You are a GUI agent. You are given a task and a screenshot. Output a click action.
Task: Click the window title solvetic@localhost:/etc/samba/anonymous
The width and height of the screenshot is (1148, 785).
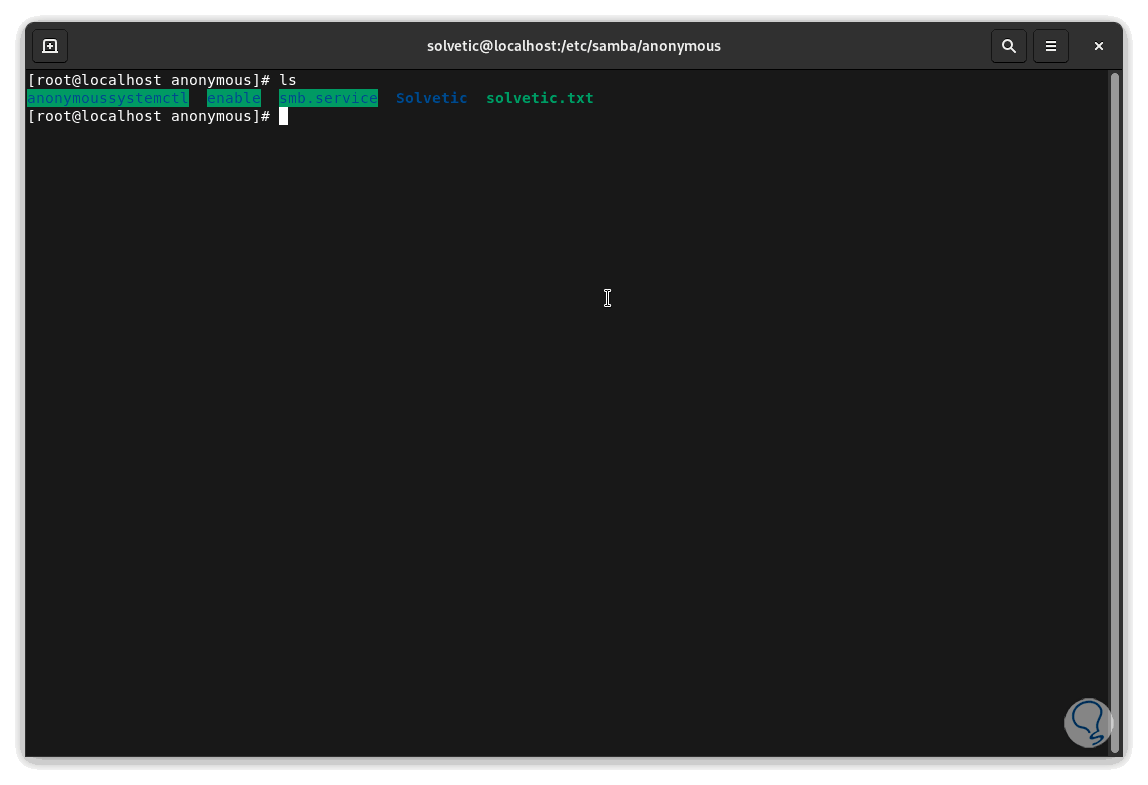pyautogui.click(x=573, y=46)
